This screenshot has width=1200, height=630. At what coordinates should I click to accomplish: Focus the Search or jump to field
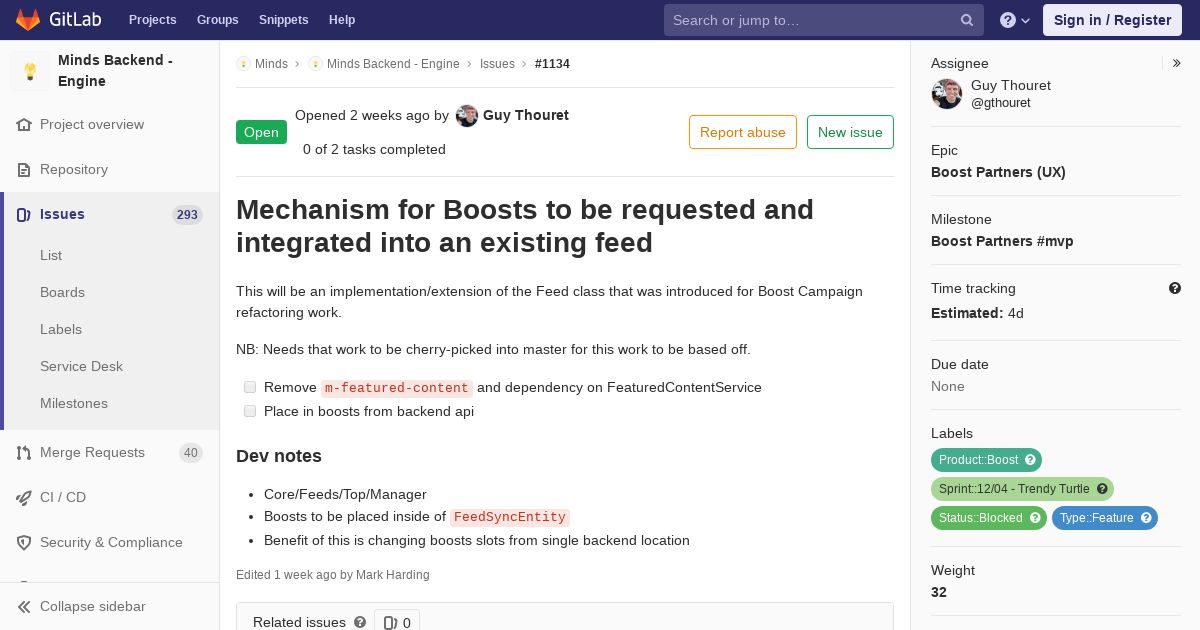point(824,20)
